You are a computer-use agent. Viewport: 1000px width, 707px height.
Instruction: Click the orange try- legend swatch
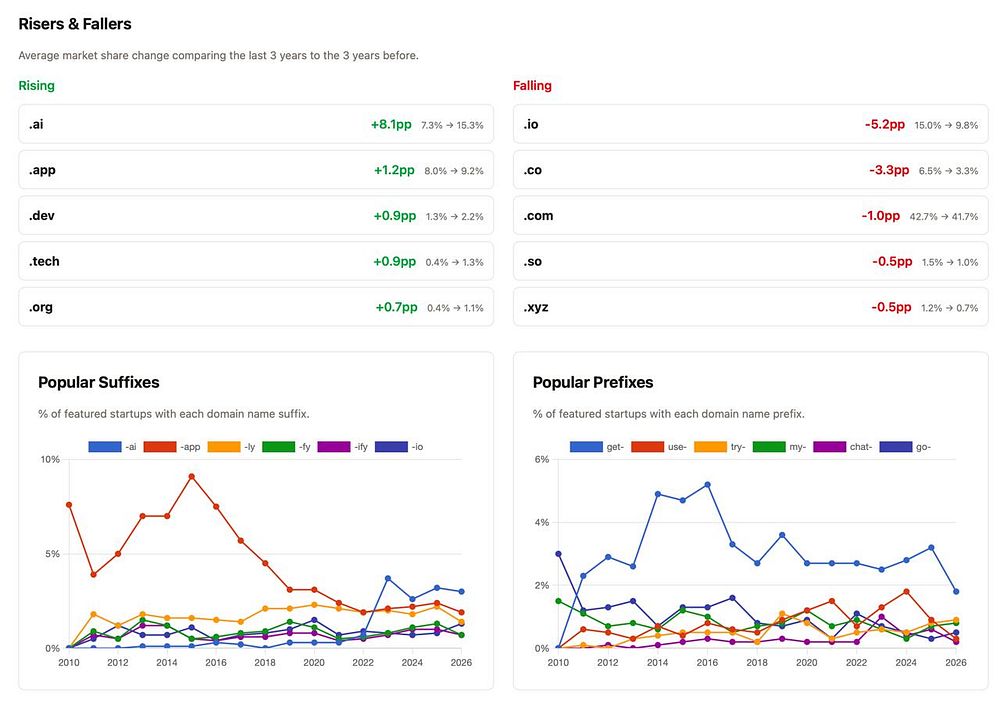(708, 446)
